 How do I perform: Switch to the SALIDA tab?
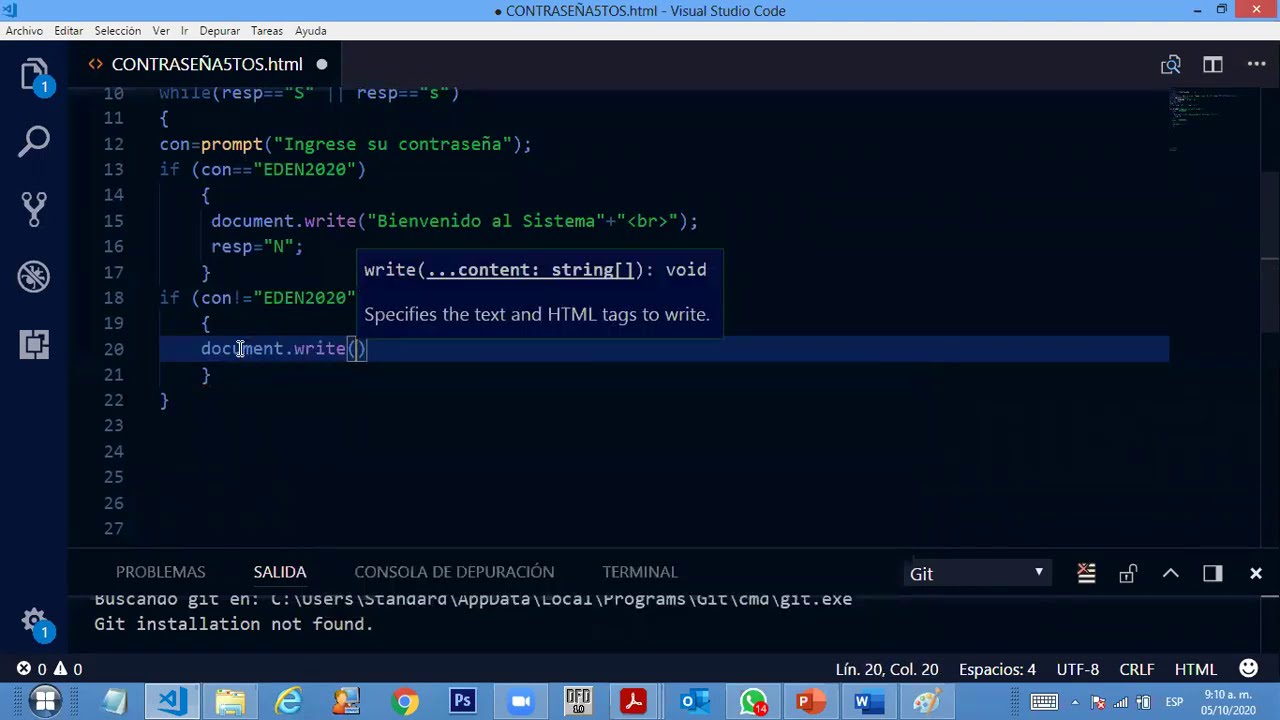(x=280, y=572)
